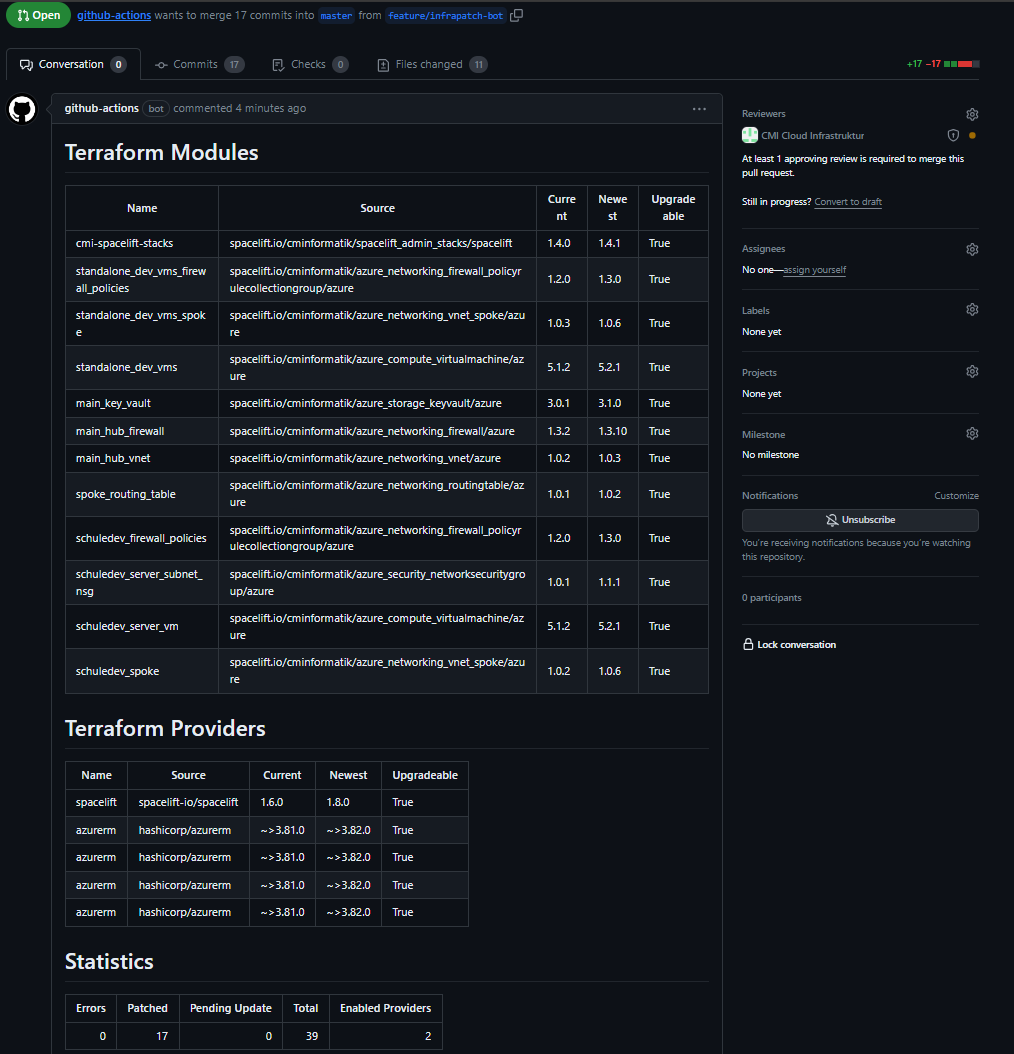Image resolution: width=1014 pixels, height=1054 pixels.
Task: Click the Terraform Providers heading
Action: [165, 729]
